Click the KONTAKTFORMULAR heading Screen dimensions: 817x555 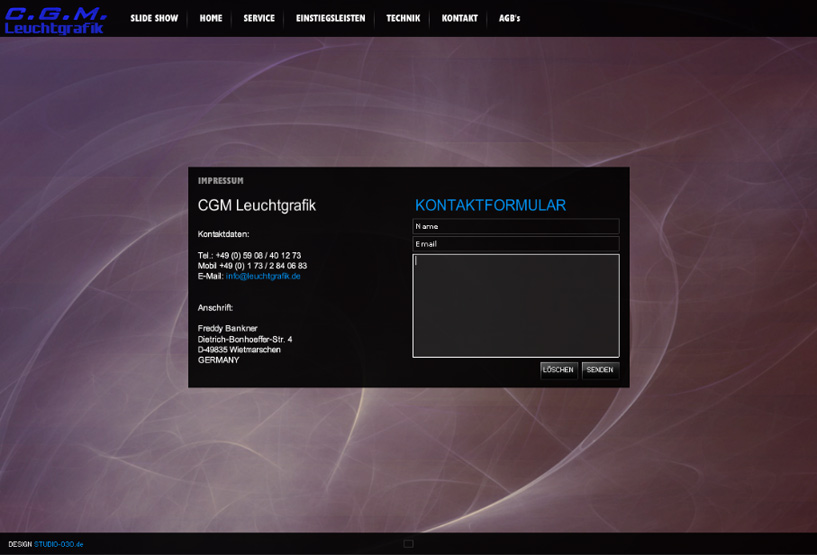(x=490, y=206)
